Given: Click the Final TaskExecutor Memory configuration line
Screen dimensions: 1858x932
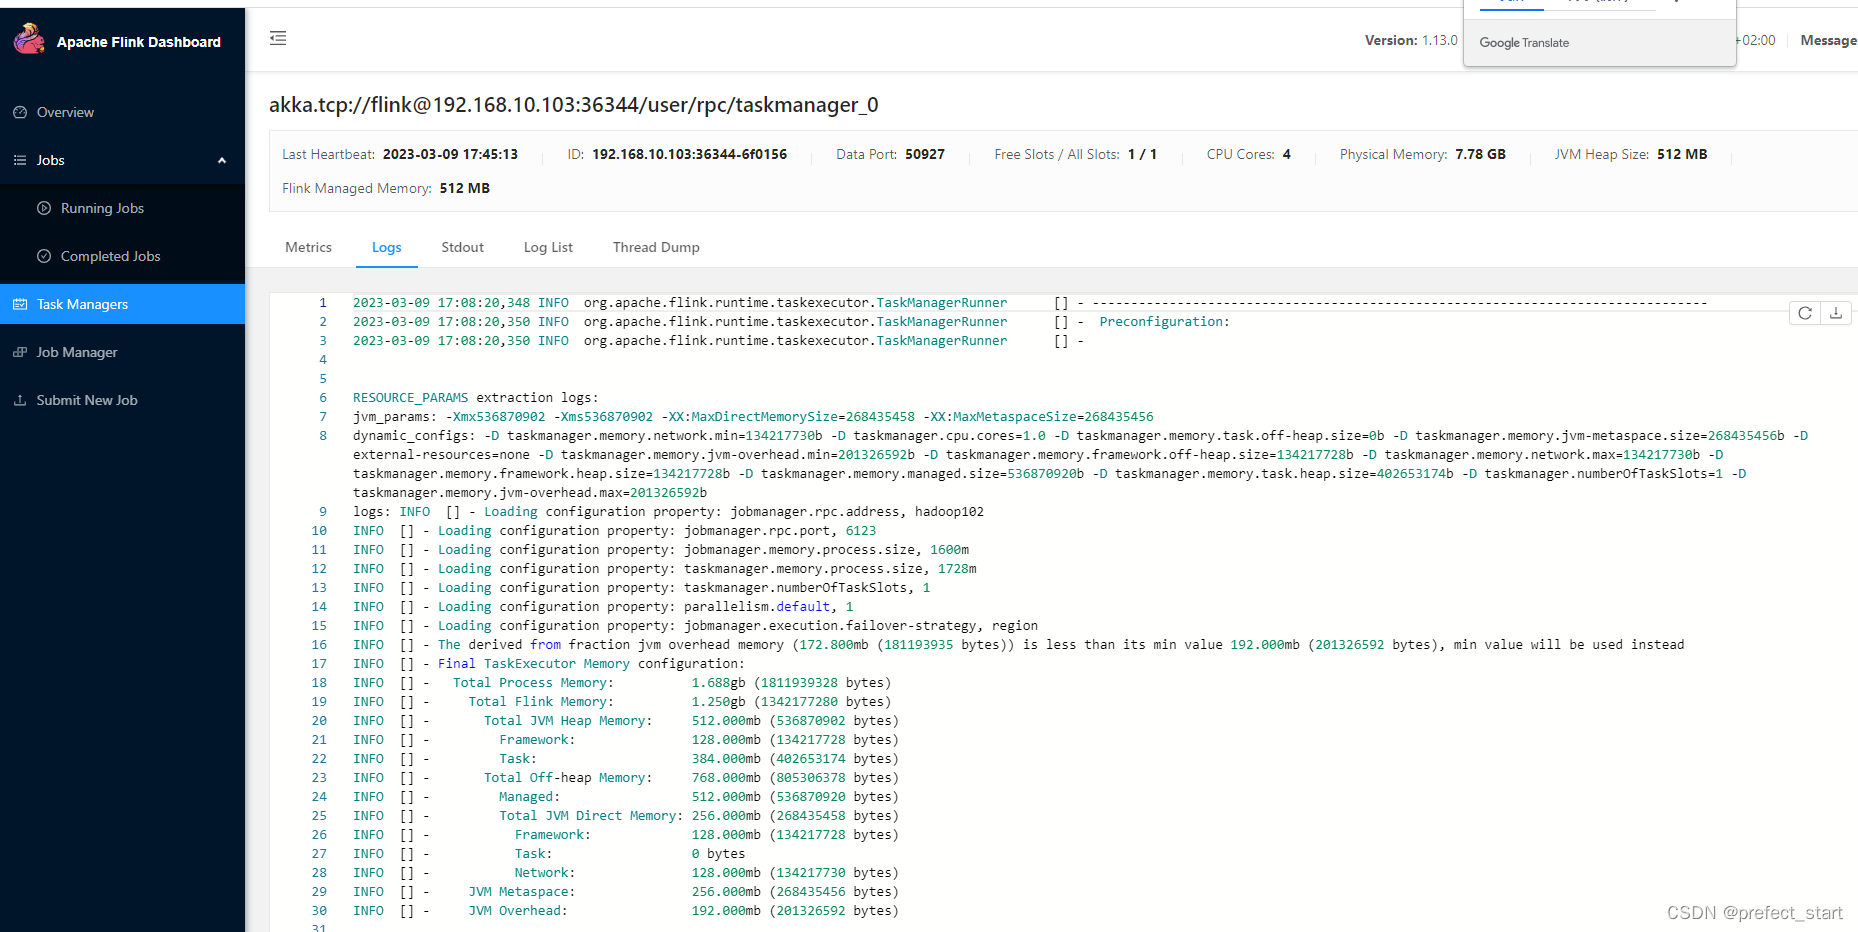Looking at the screenshot, I should pos(549,664).
